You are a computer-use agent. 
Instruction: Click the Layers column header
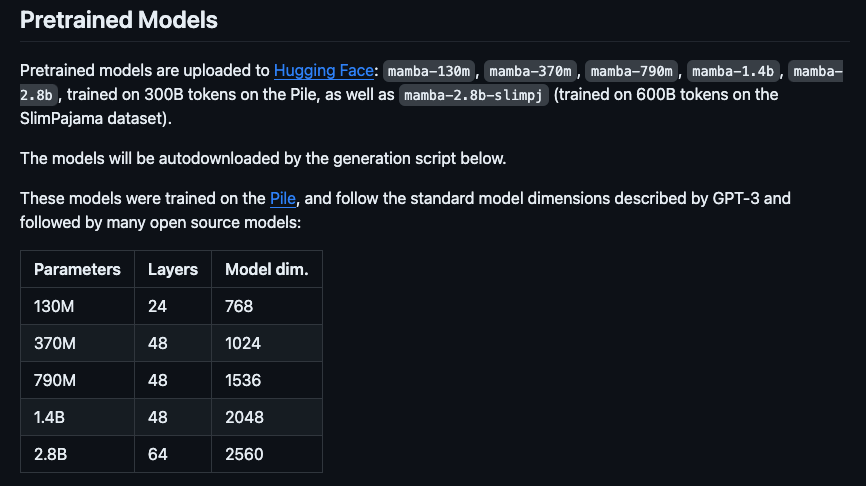point(173,269)
